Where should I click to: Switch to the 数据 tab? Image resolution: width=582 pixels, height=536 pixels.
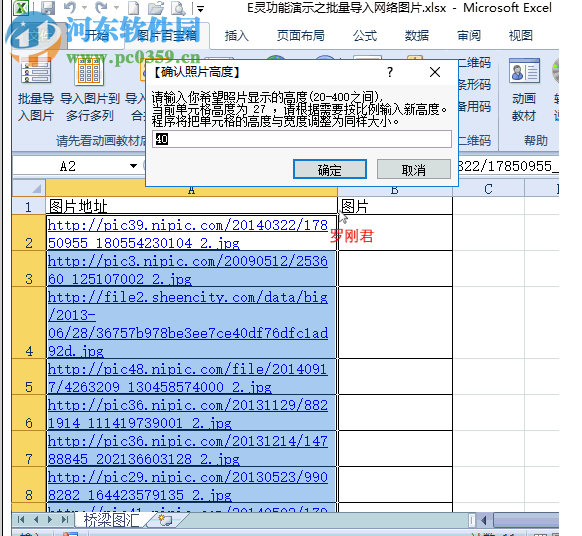tap(416, 36)
